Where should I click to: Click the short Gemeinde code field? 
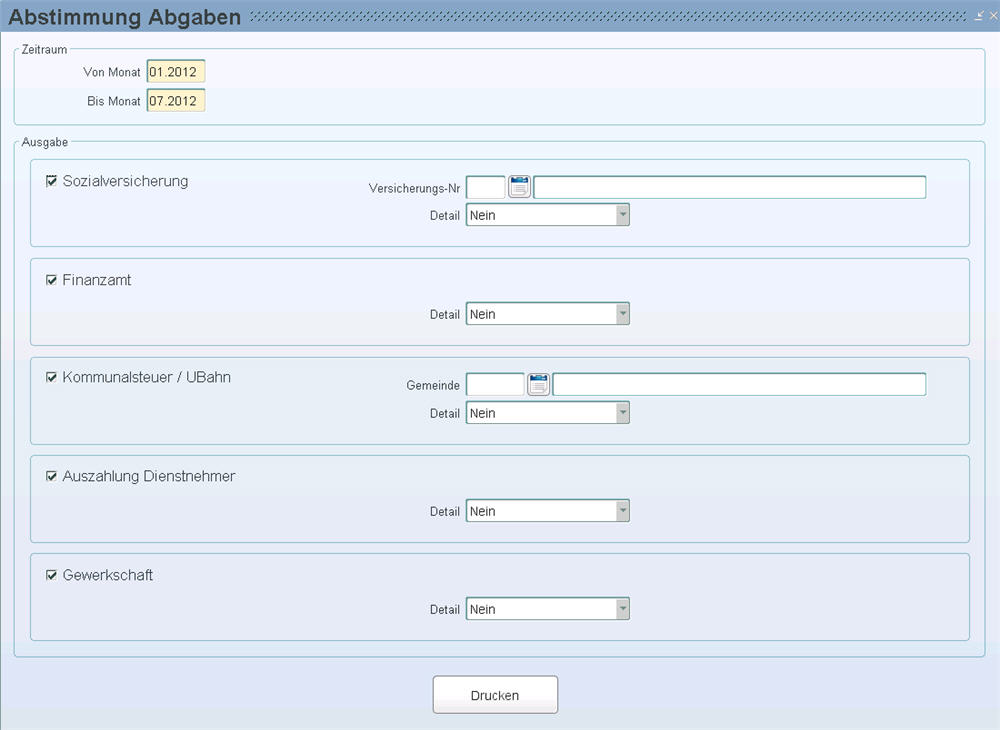[x=495, y=384]
